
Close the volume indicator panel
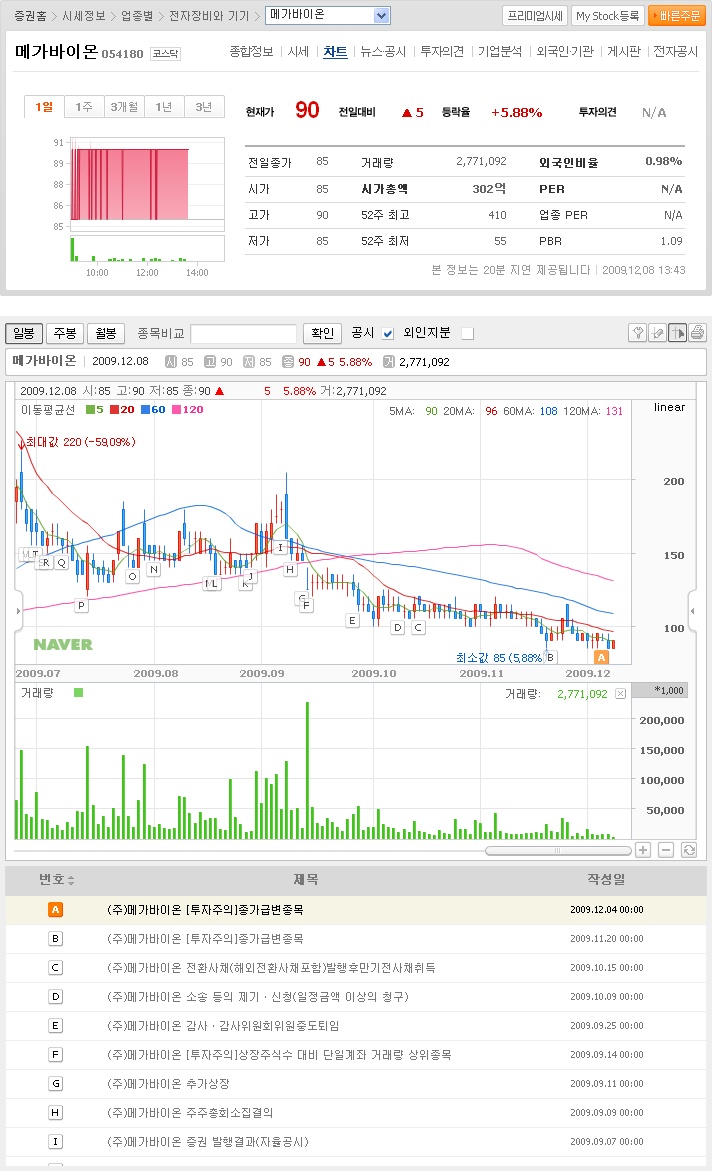(620, 694)
